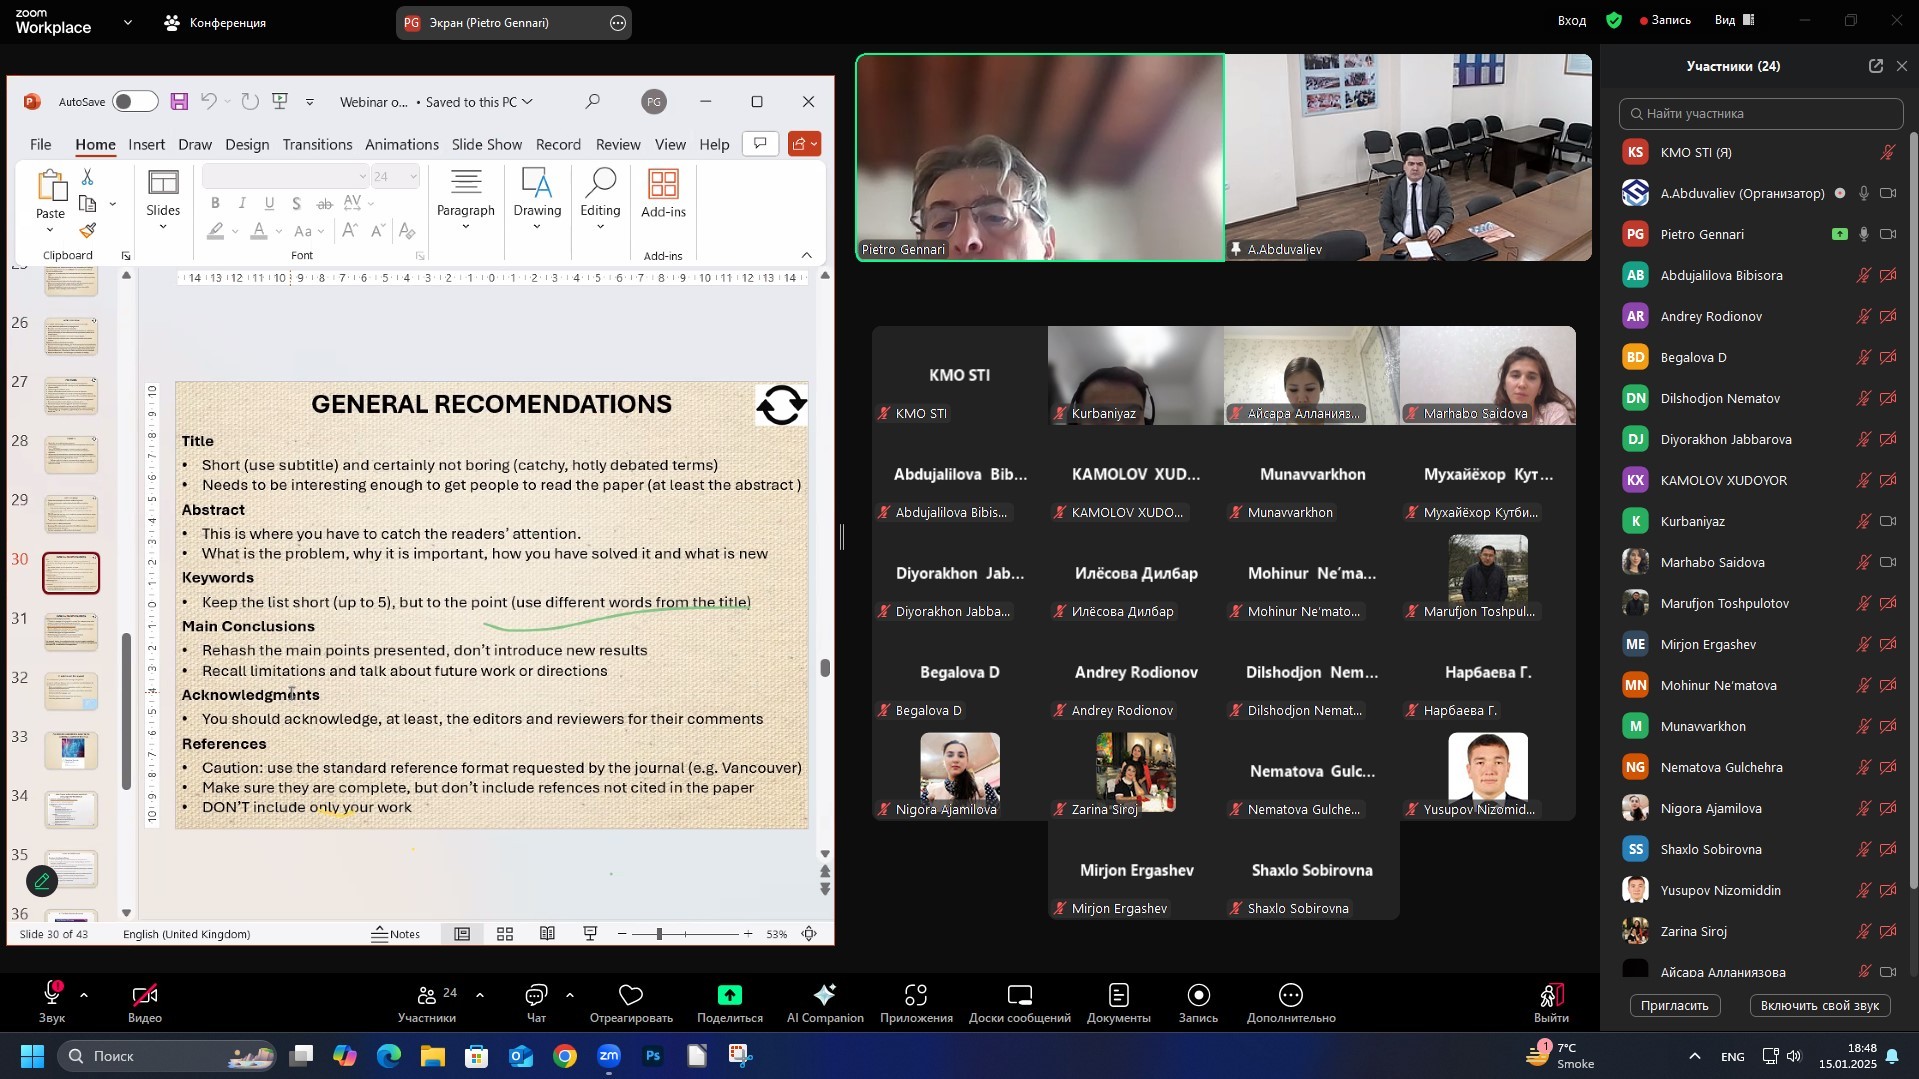
Task: Select slide 33 thumbnail
Action: (72, 750)
